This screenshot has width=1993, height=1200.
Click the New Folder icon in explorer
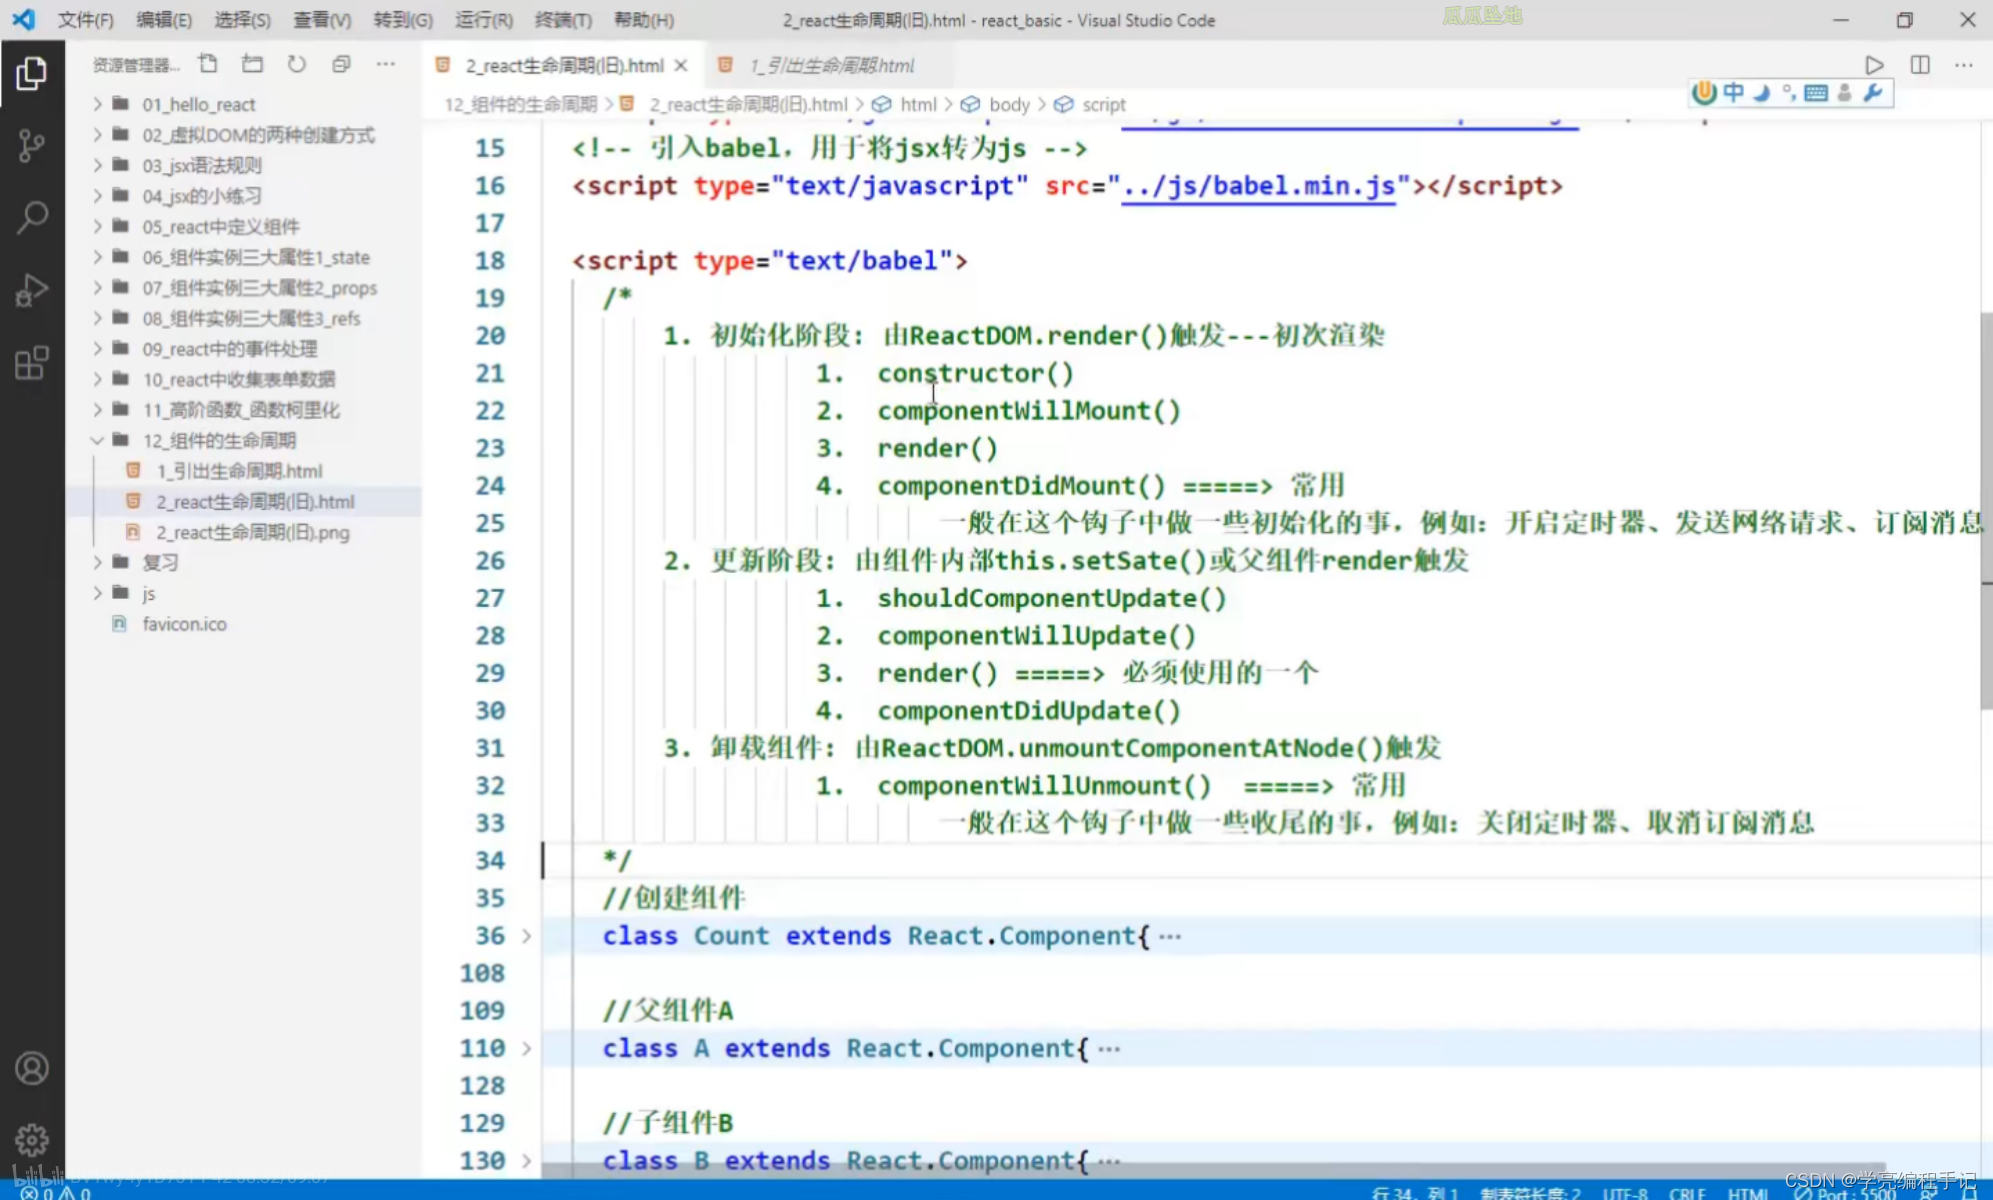click(252, 65)
